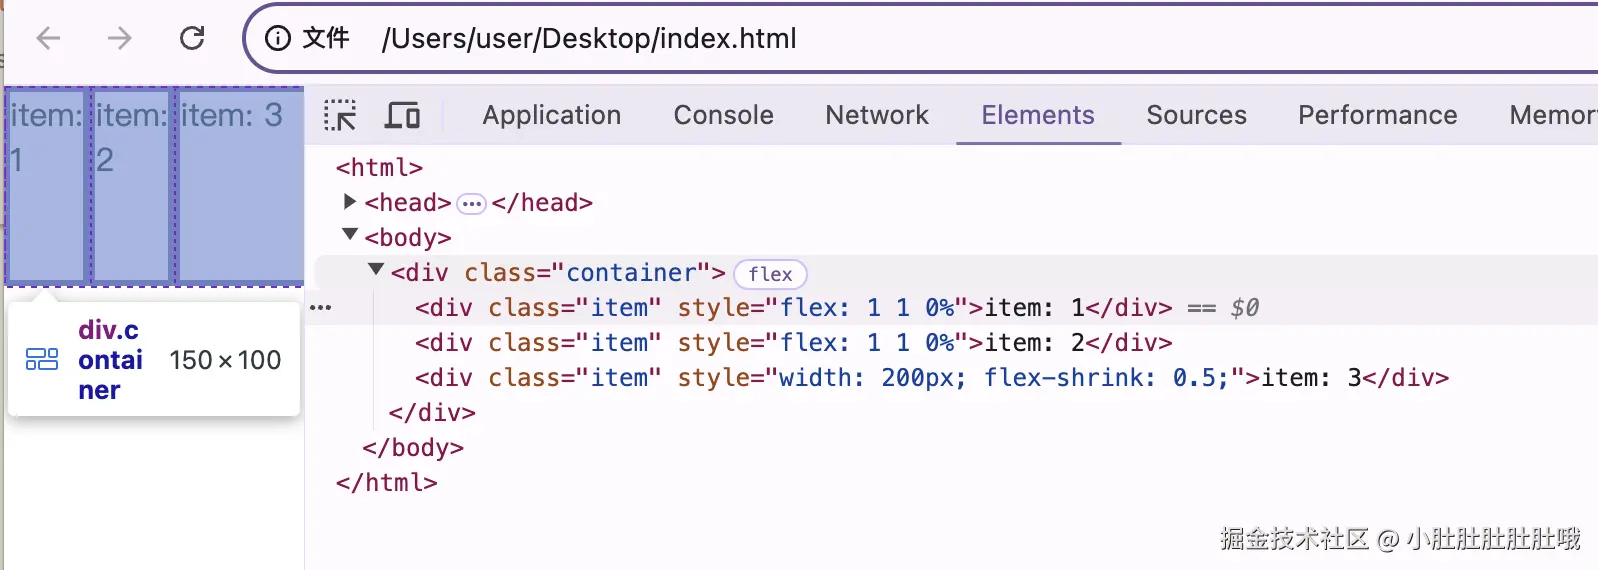1598x570 pixels.
Task: Click 'item: 2' box in the page
Action: click(x=132, y=186)
